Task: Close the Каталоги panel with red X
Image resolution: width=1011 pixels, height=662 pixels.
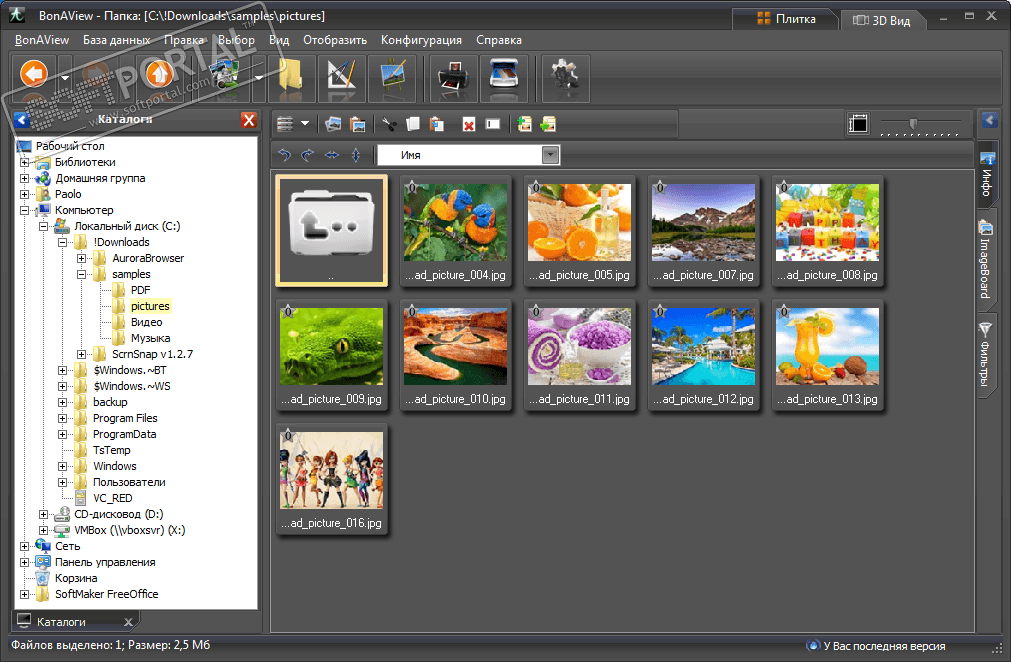Action: (x=249, y=120)
